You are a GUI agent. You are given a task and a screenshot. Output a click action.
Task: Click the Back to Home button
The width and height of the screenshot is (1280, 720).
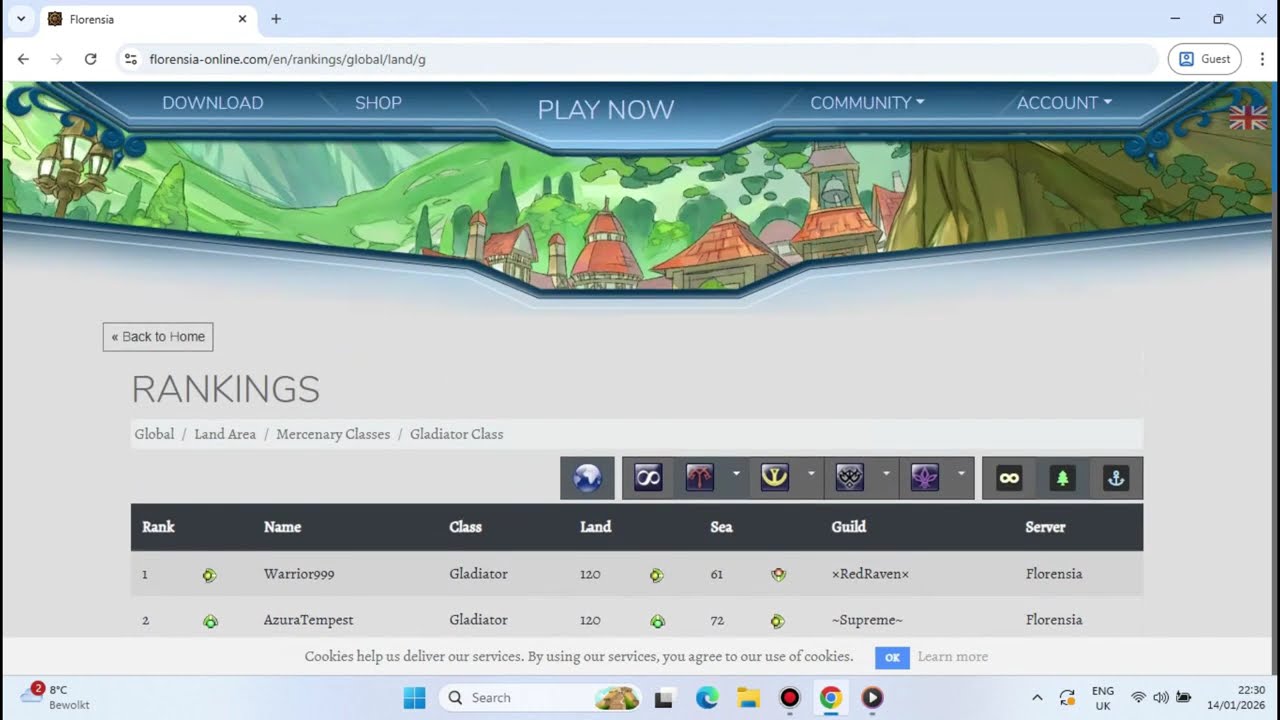pyautogui.click(x=158, y=337)
